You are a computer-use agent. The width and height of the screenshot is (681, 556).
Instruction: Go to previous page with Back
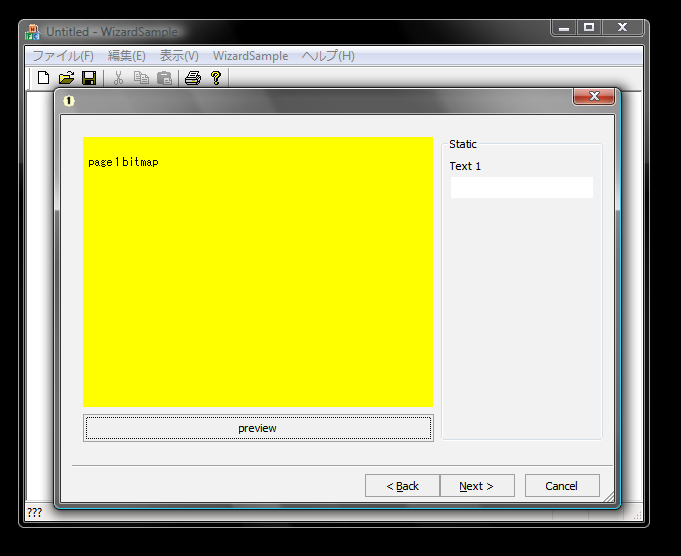(402, 486)
